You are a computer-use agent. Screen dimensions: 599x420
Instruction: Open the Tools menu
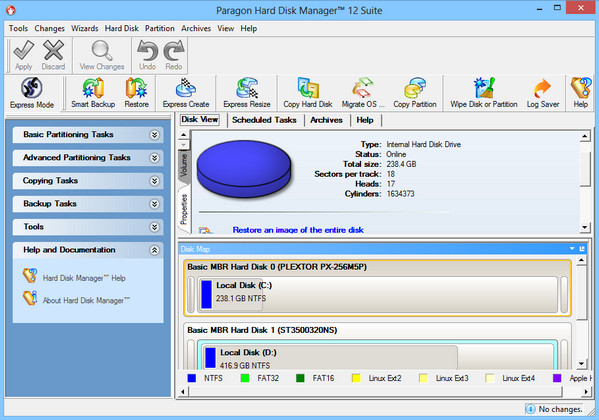point(18,28)
